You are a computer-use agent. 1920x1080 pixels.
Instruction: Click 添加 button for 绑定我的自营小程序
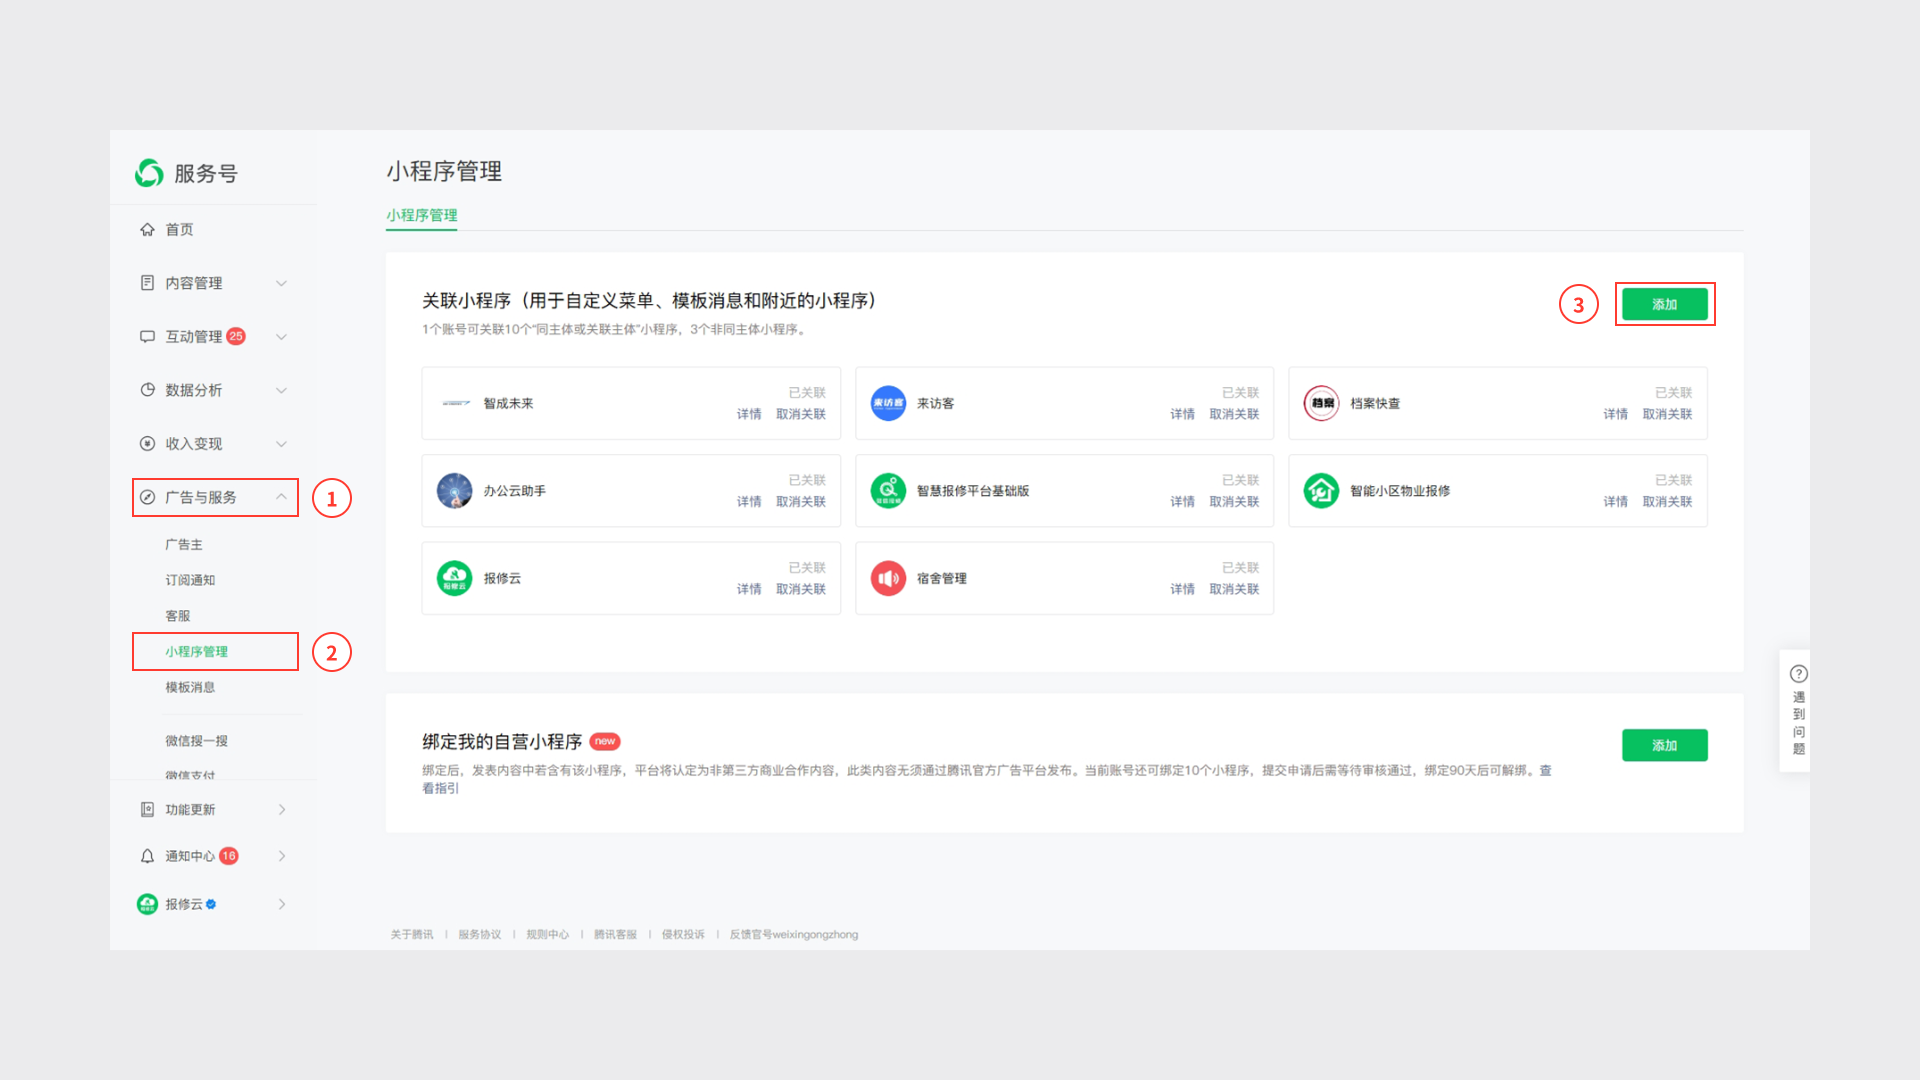click(1664, 745)
